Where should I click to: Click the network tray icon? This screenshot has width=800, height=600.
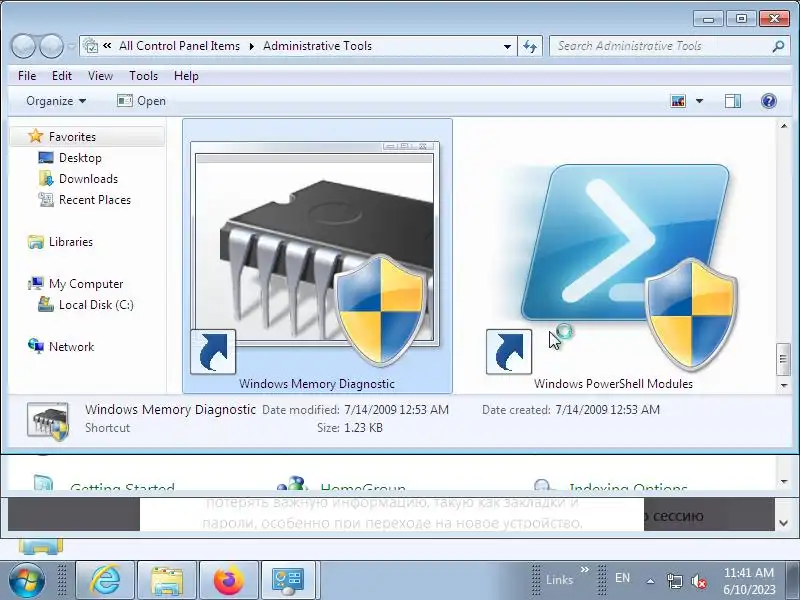tap(674, 581)
